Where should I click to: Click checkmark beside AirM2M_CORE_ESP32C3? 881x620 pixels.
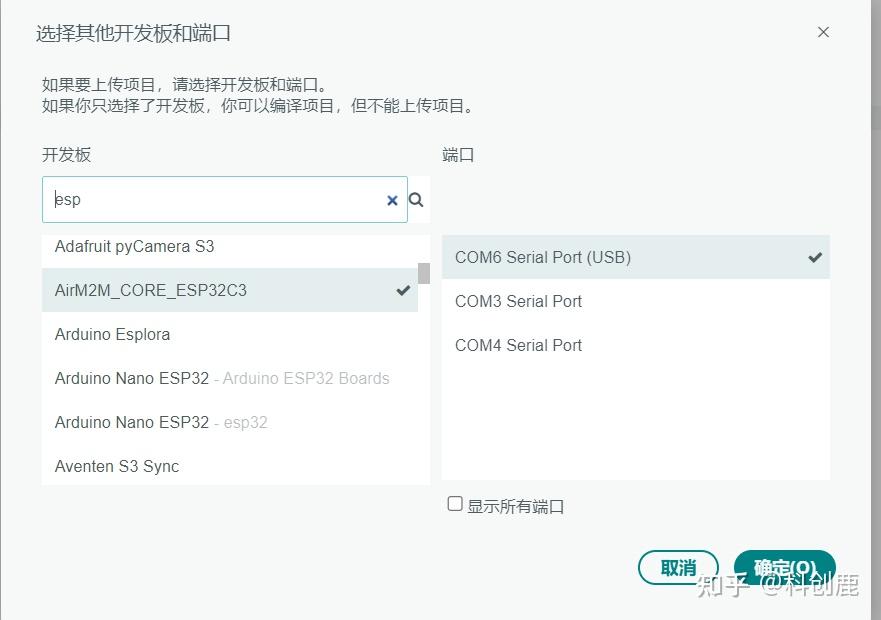coord(403,291)
